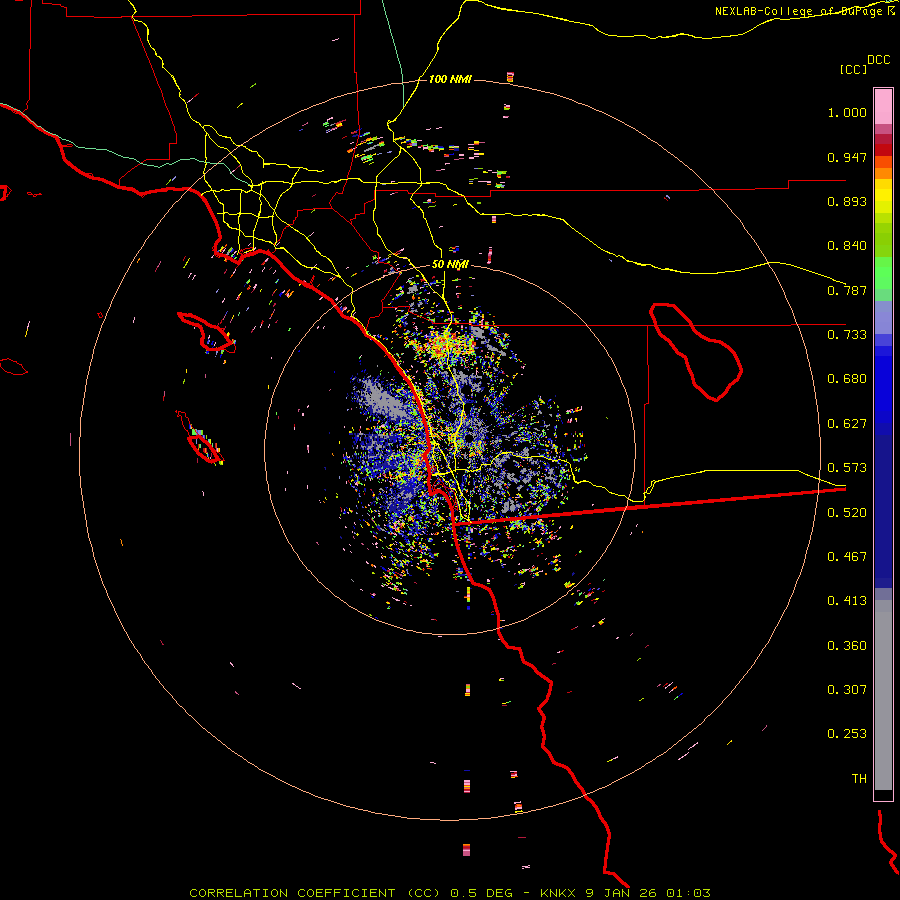This screenshot has width=900, height=900.
Task: Click the gray low-value segment of color scale
Action: [883, 695]
